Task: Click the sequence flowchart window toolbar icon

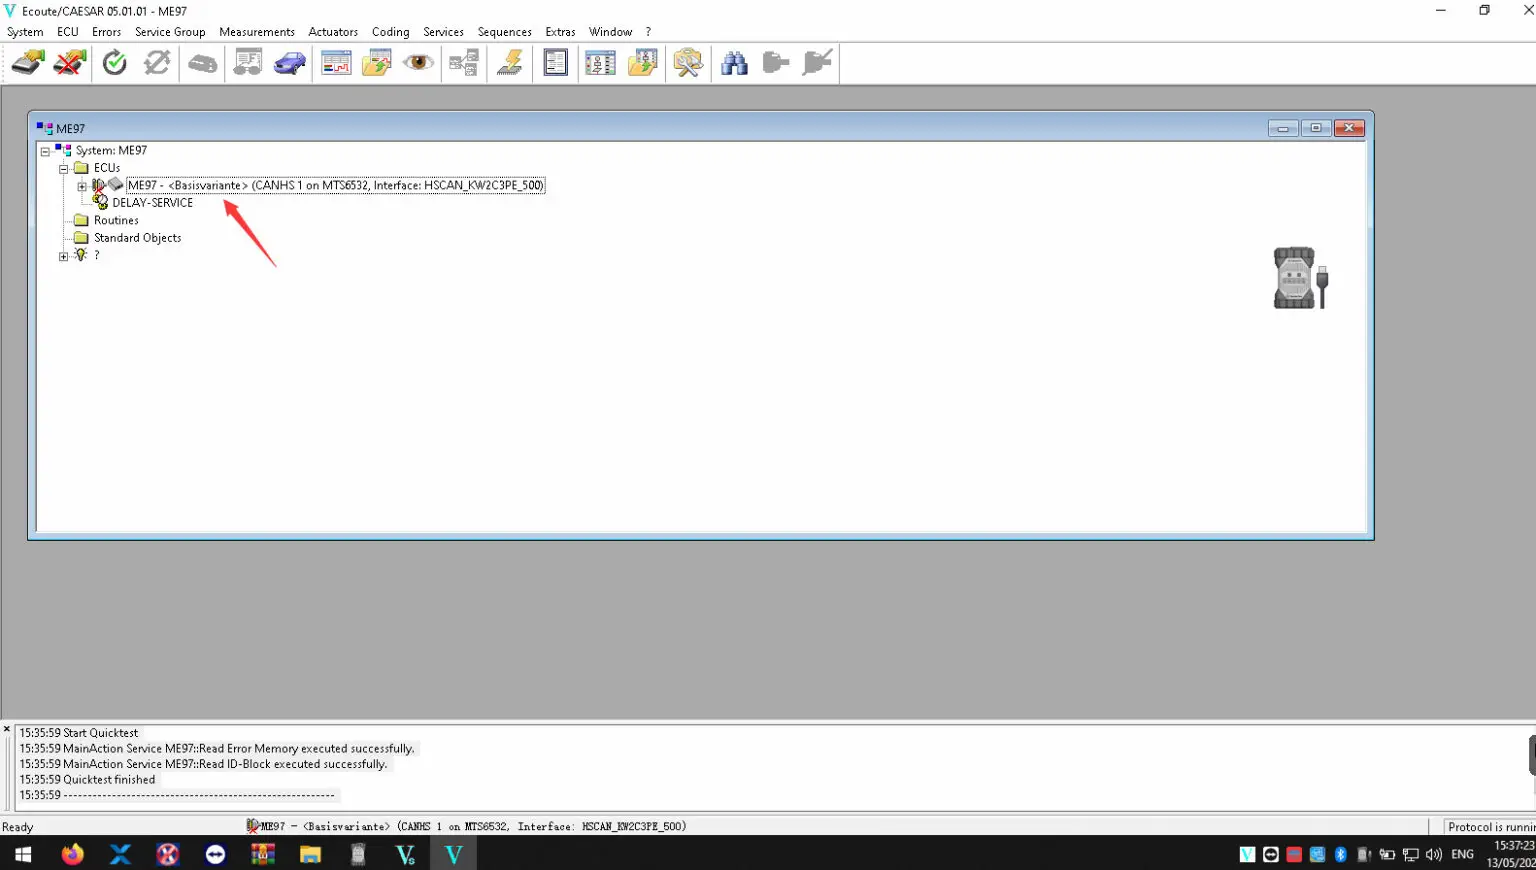Action: click(x=600, y=63)
